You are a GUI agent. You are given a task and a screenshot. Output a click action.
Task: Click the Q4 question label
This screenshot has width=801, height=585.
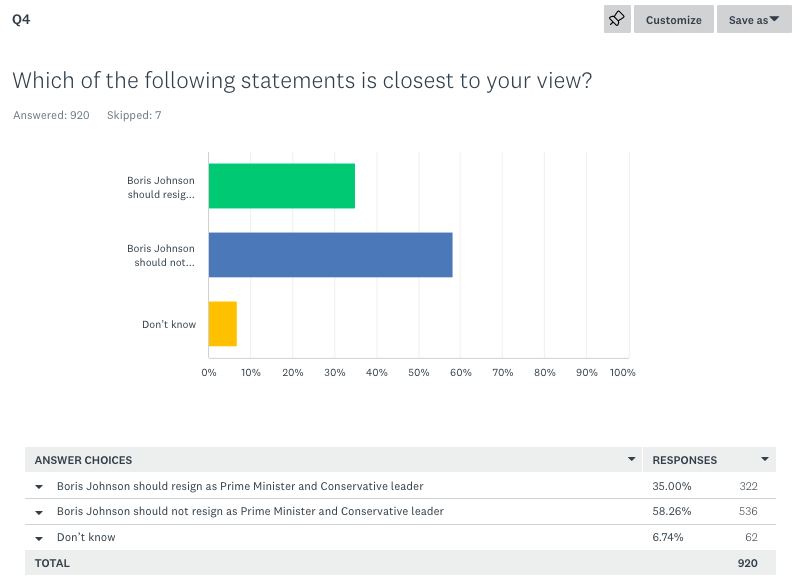click(20, 19)
